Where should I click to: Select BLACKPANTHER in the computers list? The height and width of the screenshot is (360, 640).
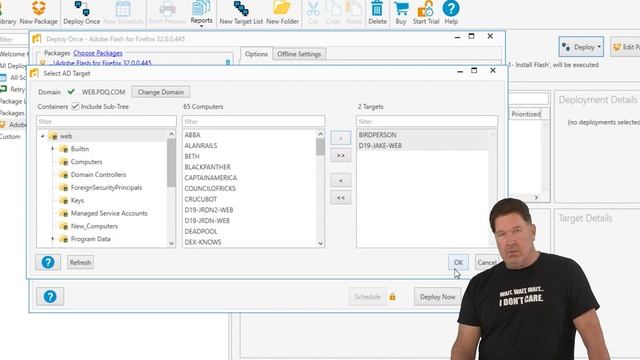coord(207,167)
